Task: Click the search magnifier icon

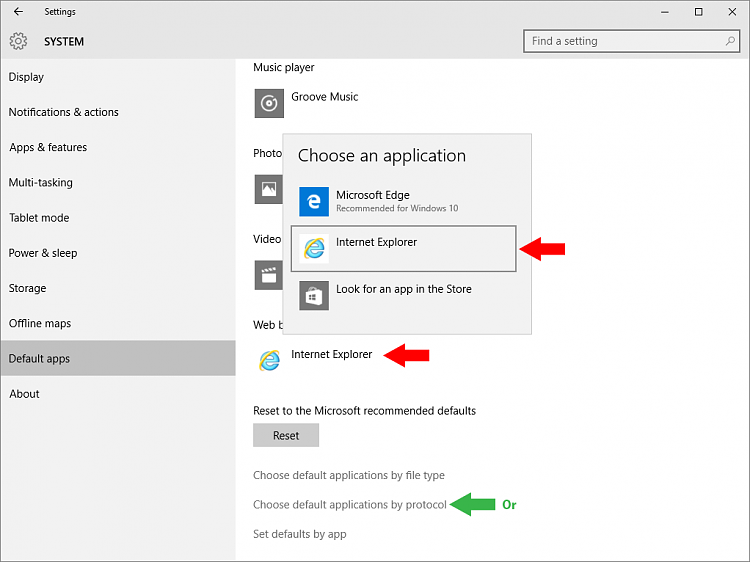Action: (730, 41)
